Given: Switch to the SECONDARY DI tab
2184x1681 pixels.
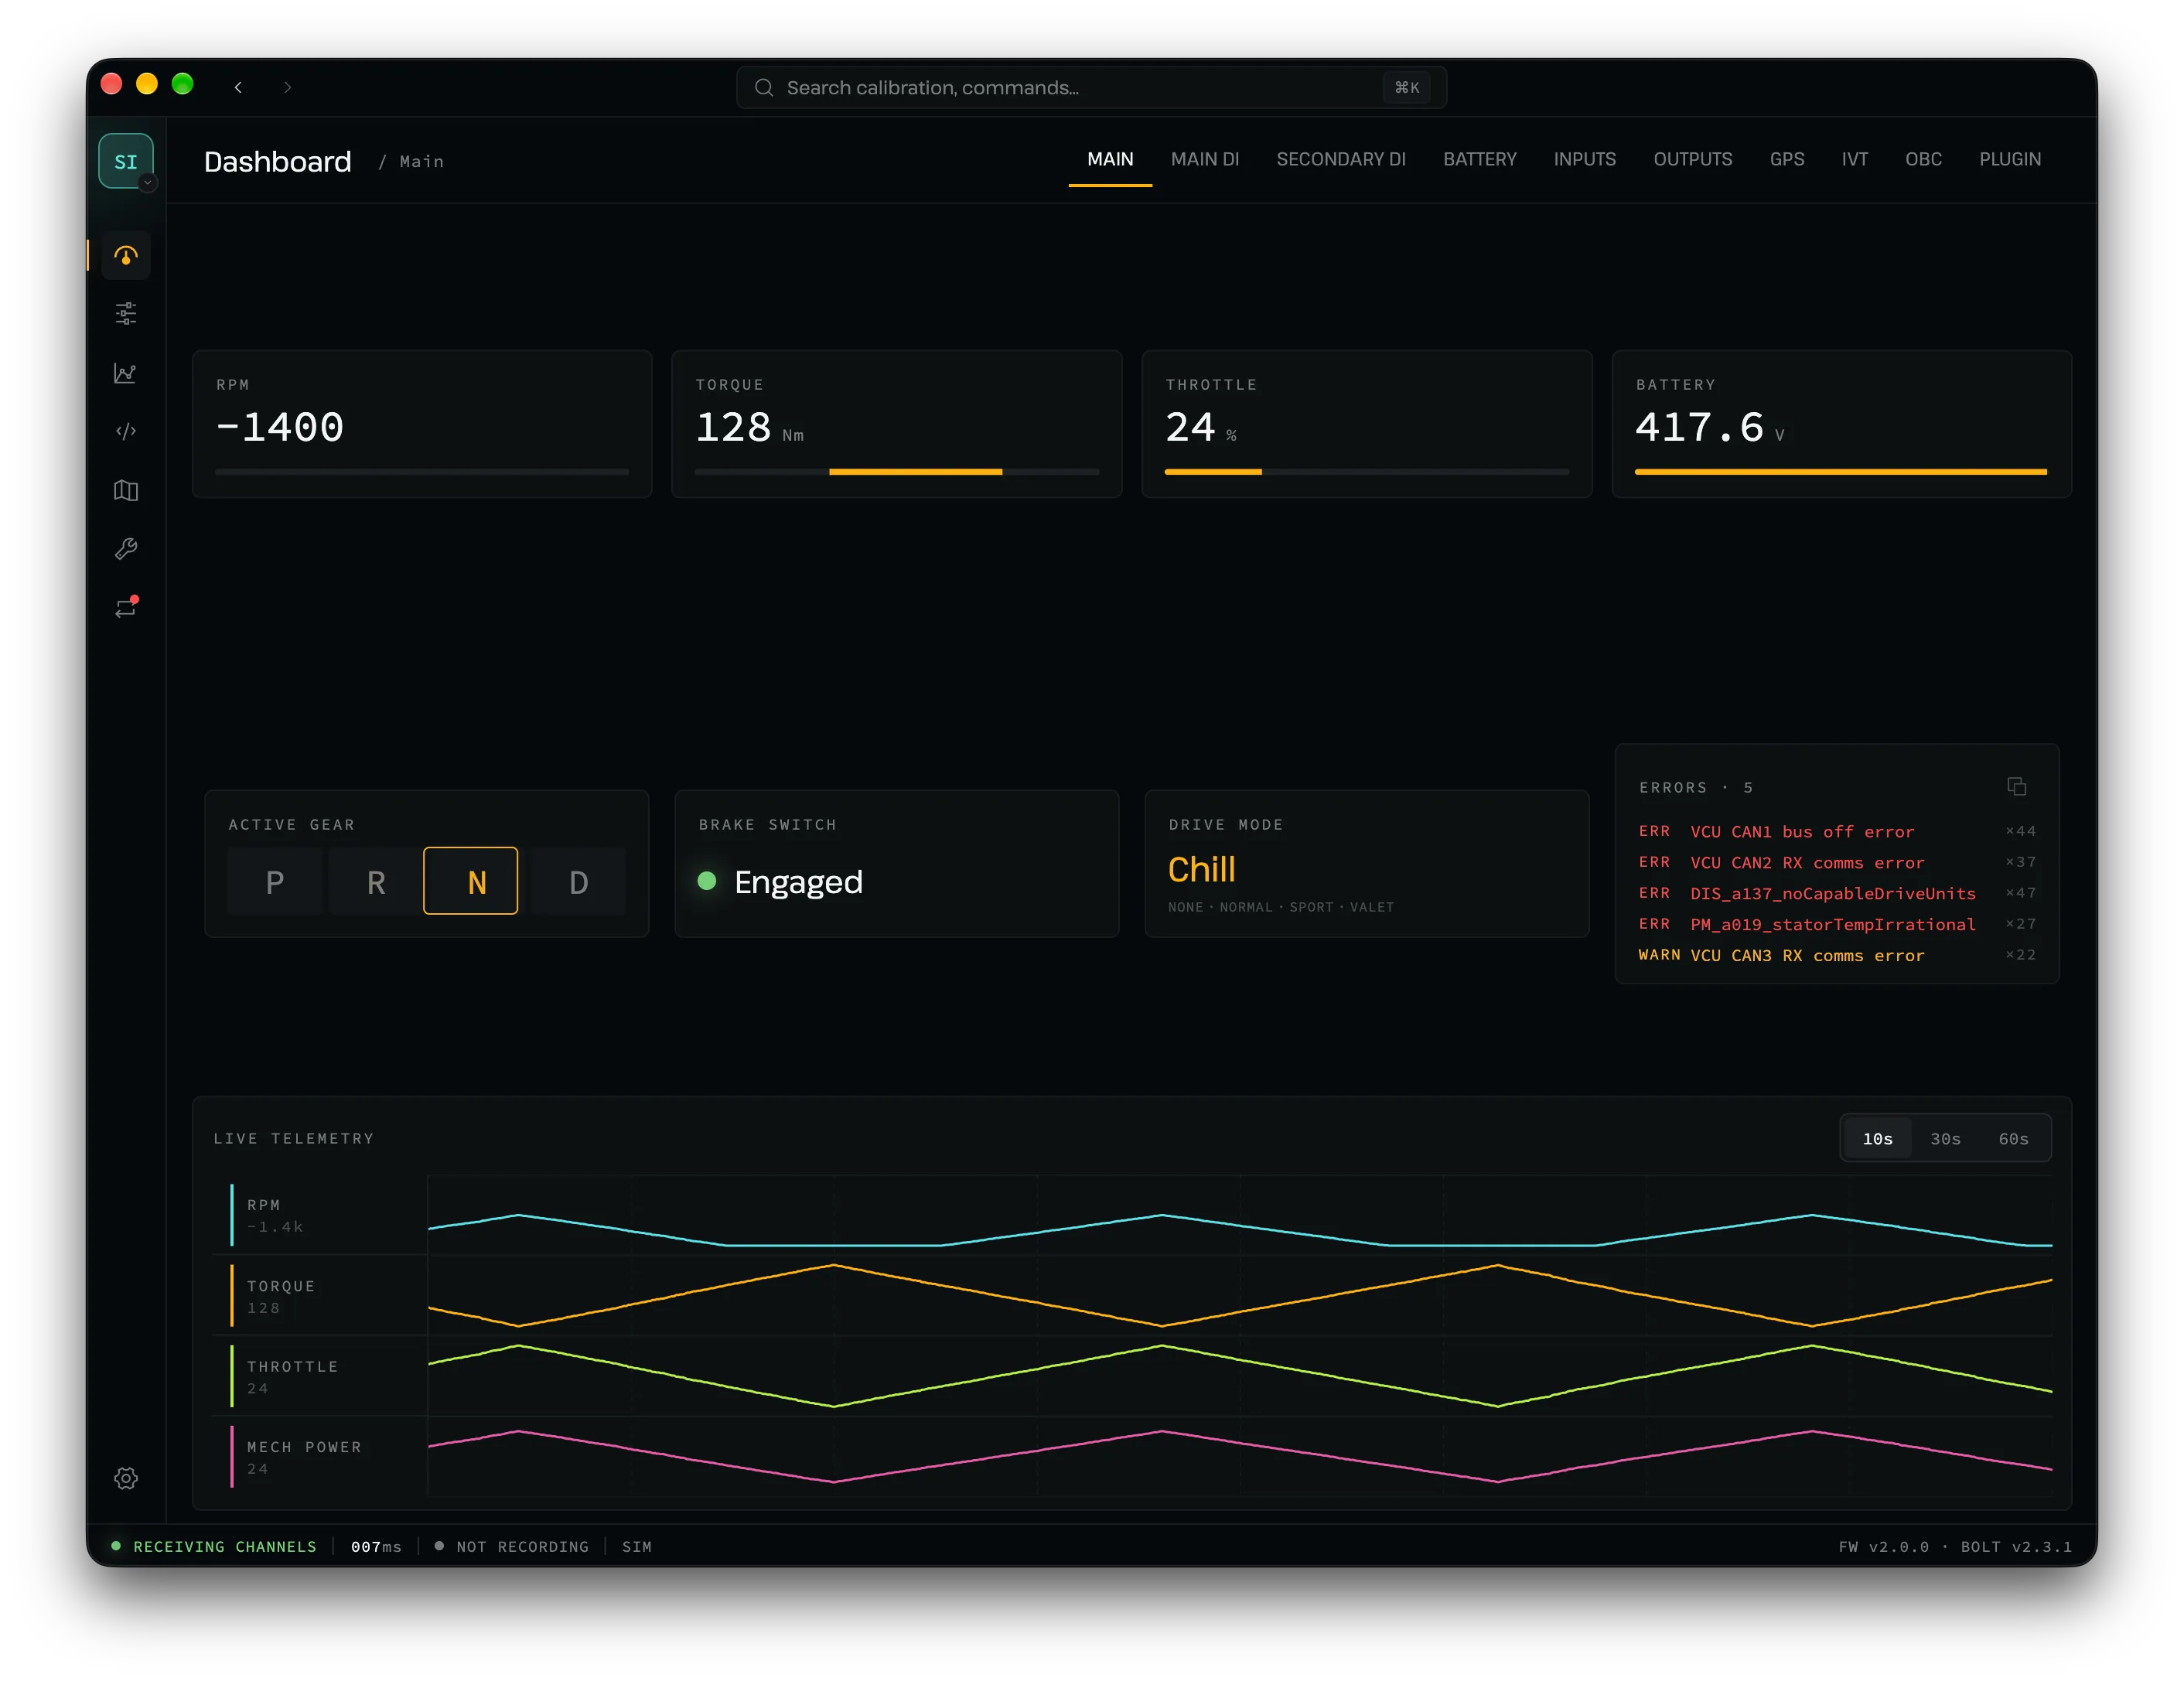Looking at the screenshot, I should (x=1341, y=160).
